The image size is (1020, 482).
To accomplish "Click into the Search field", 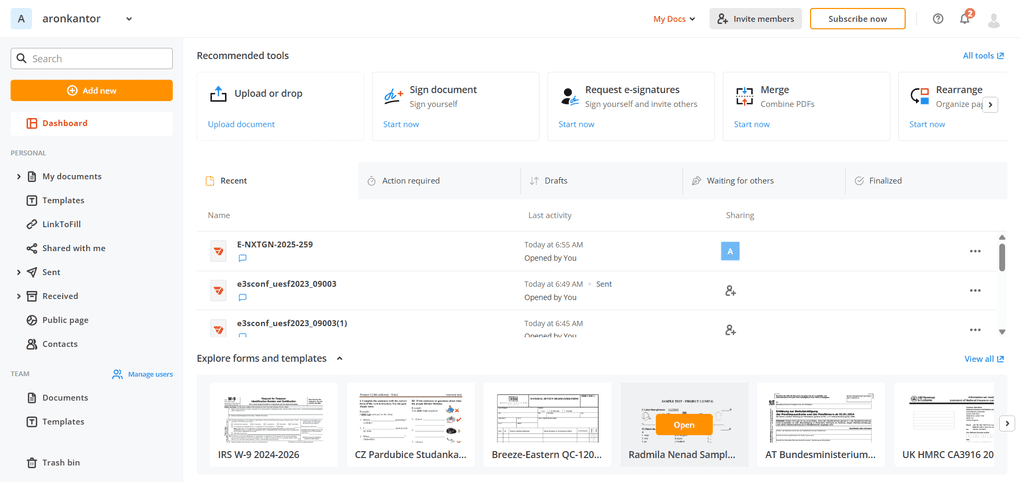I will 92,59.
